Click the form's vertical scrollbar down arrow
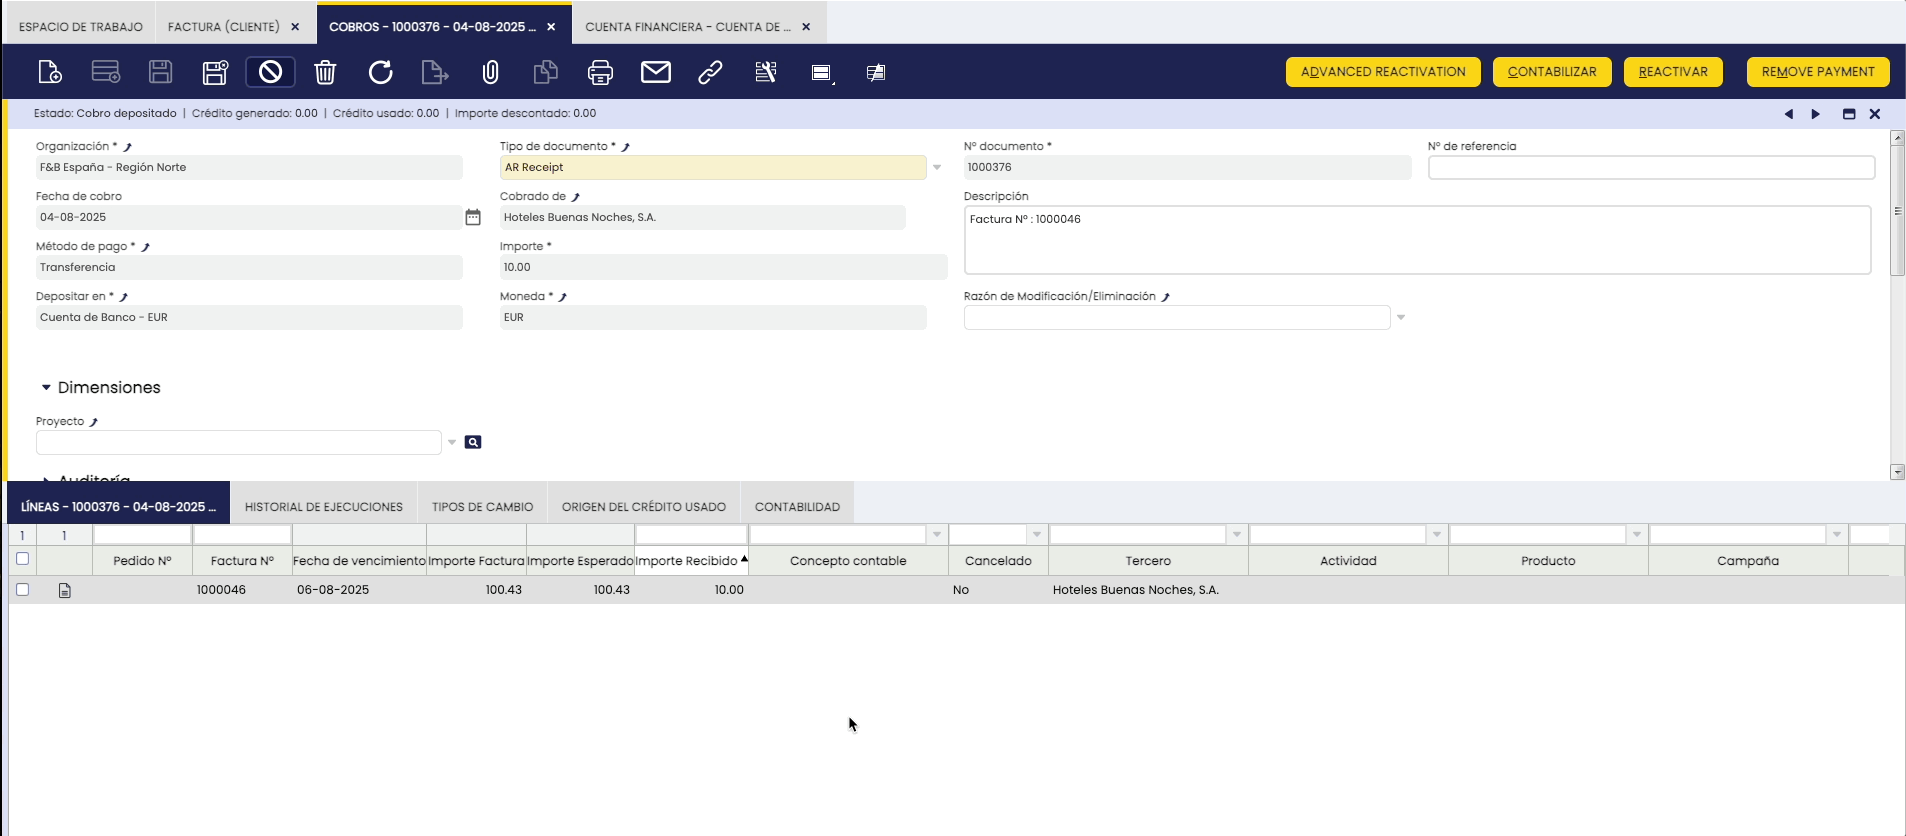 (1897, 472)
